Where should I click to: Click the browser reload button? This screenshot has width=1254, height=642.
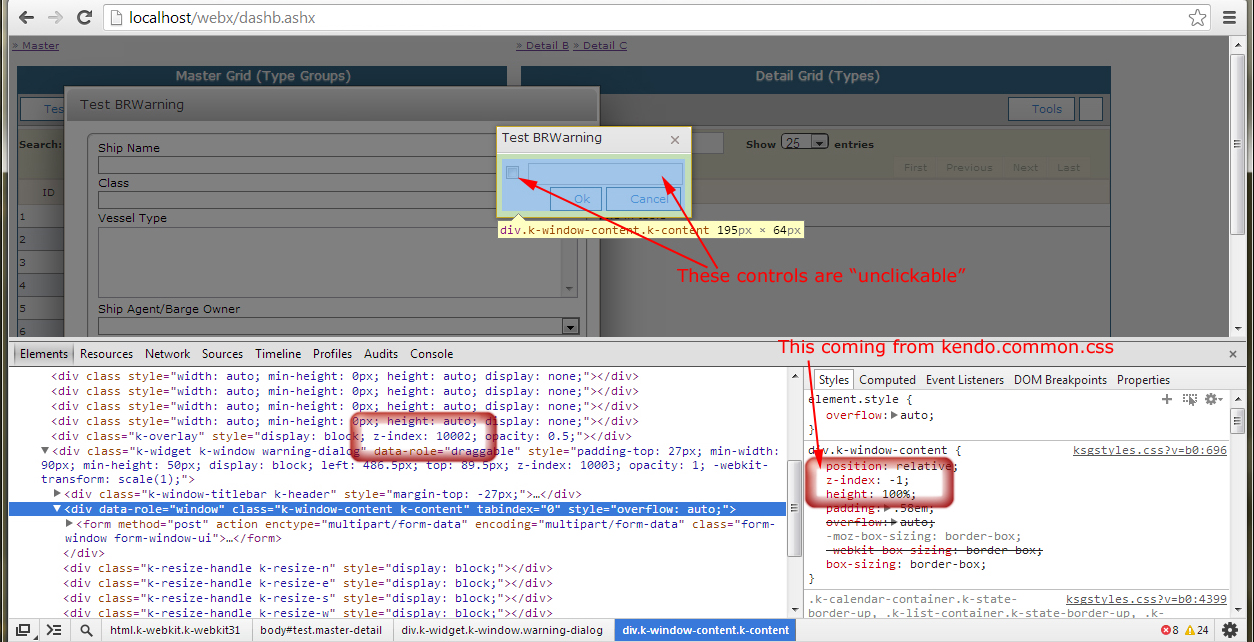tap(84, 17)
